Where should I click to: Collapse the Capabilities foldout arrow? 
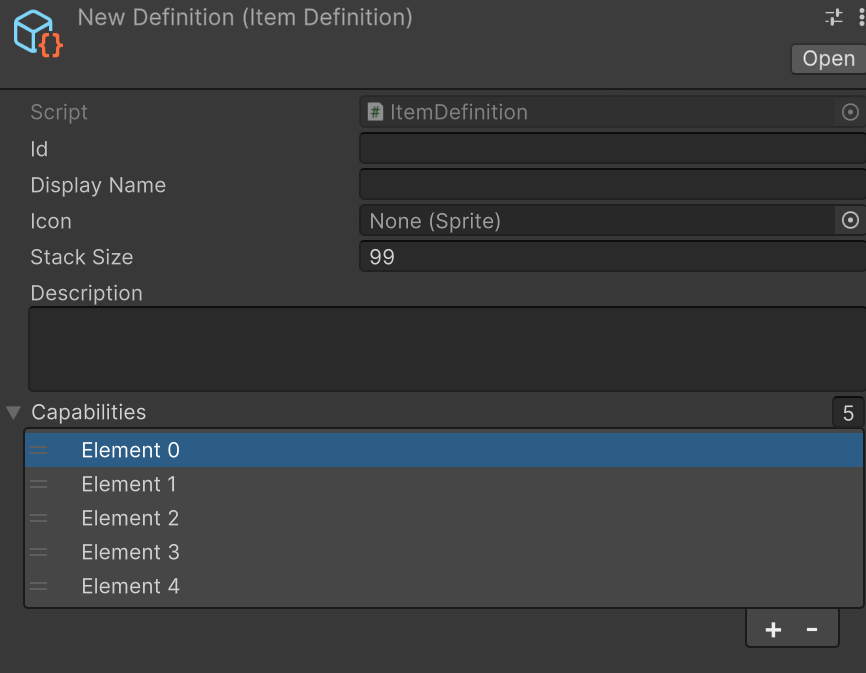pos(13,412)
